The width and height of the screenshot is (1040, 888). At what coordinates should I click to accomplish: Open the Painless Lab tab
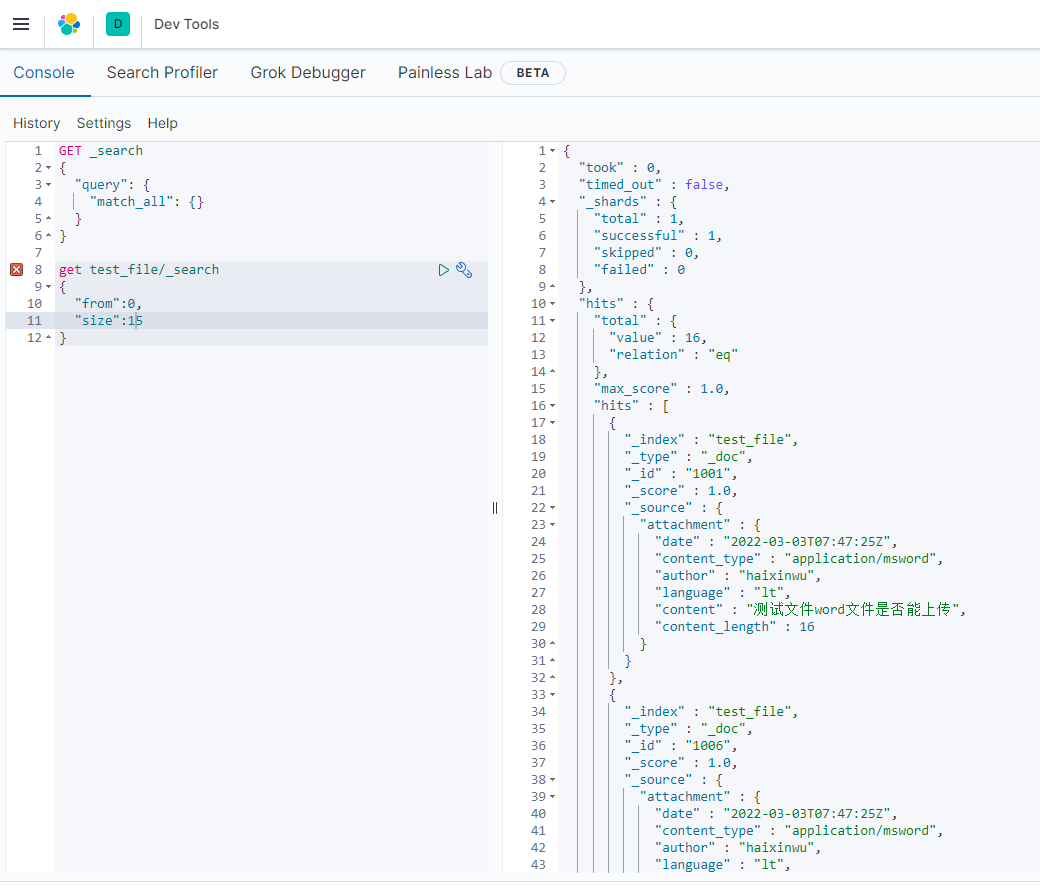click(x=445, y=72)
